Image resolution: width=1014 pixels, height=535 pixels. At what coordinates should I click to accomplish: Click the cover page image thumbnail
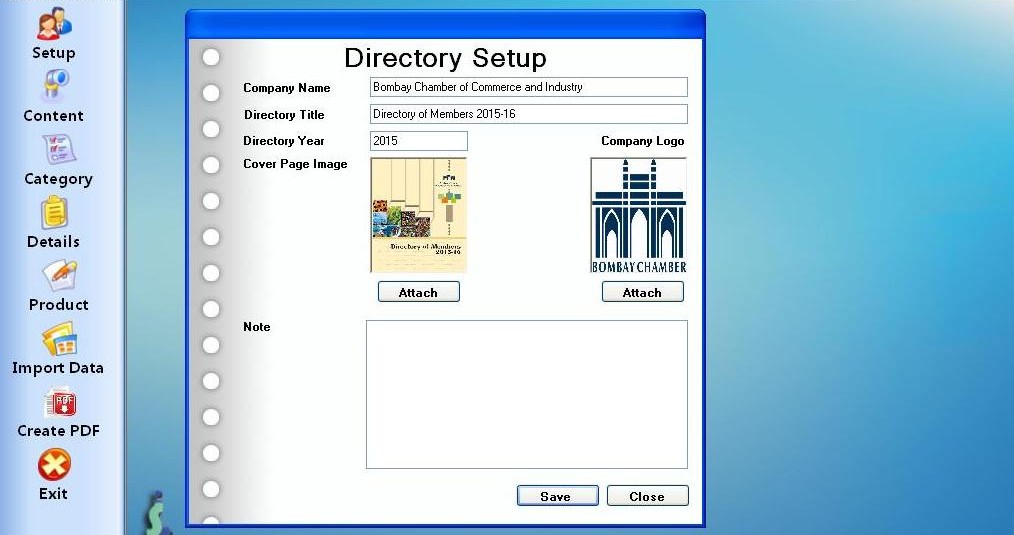pos(418,215)
